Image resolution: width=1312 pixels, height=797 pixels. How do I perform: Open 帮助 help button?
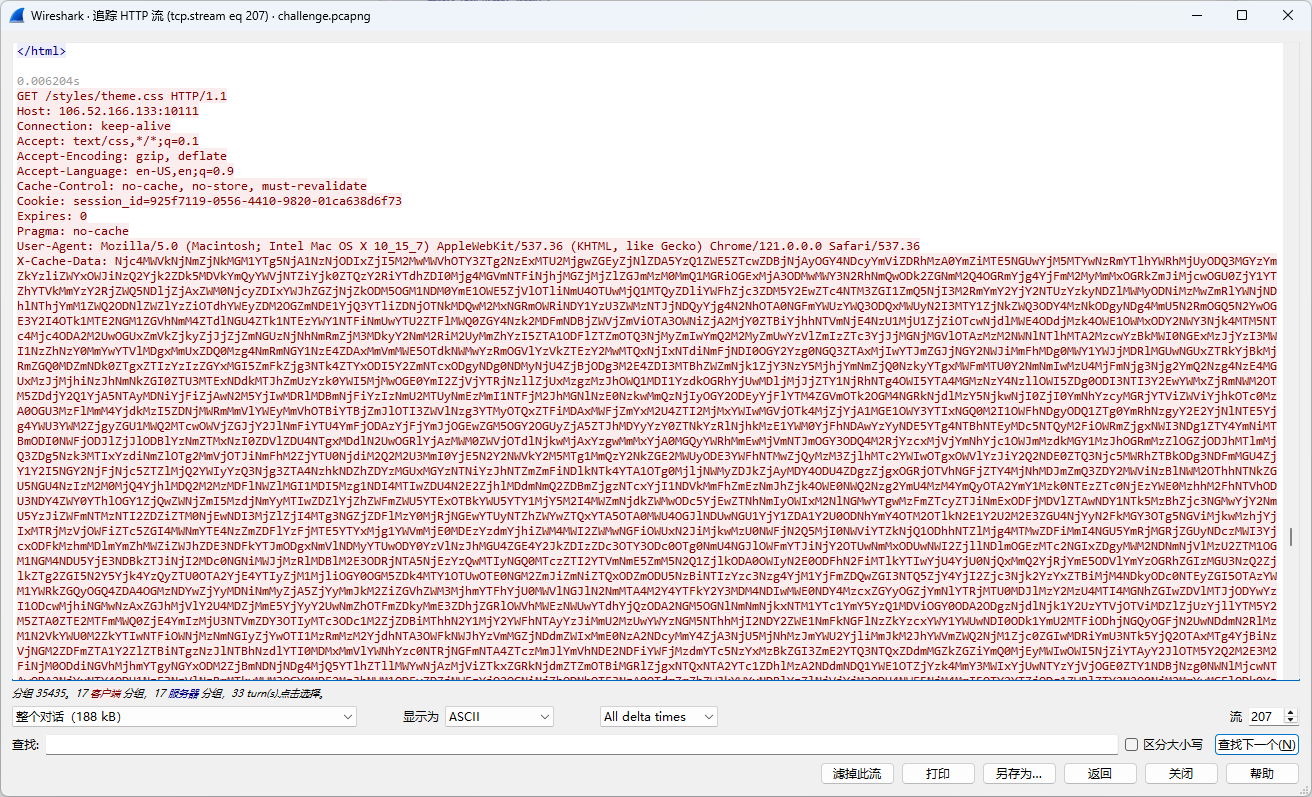click(1262, 773)
